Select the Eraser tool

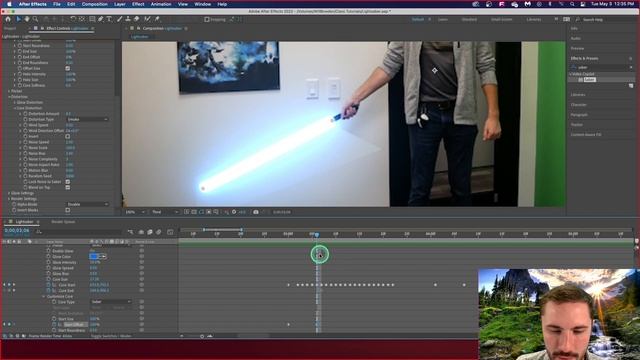click(x=136, y=19)
